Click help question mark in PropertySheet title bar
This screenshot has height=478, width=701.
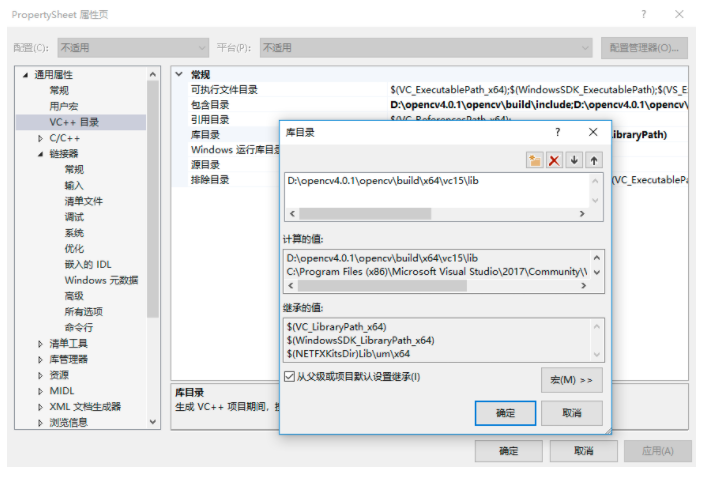[643, 14]
